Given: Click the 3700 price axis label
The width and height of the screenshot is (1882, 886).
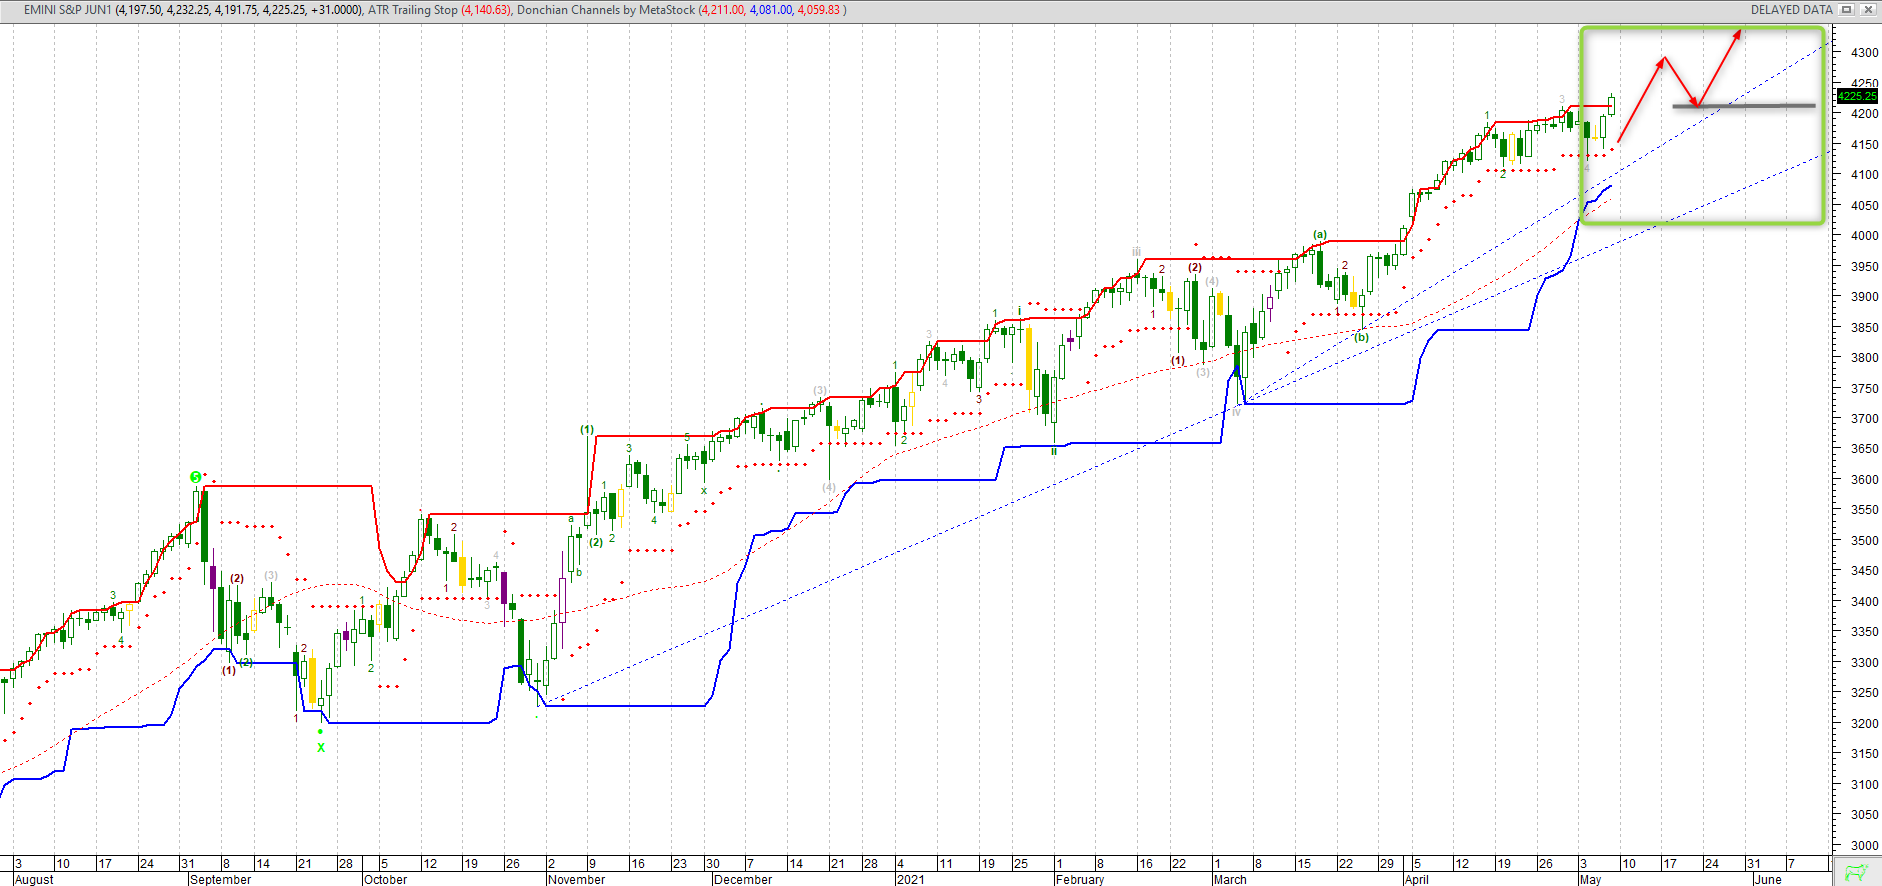Looking at the screenshot, I should (x=1865, y=419).
